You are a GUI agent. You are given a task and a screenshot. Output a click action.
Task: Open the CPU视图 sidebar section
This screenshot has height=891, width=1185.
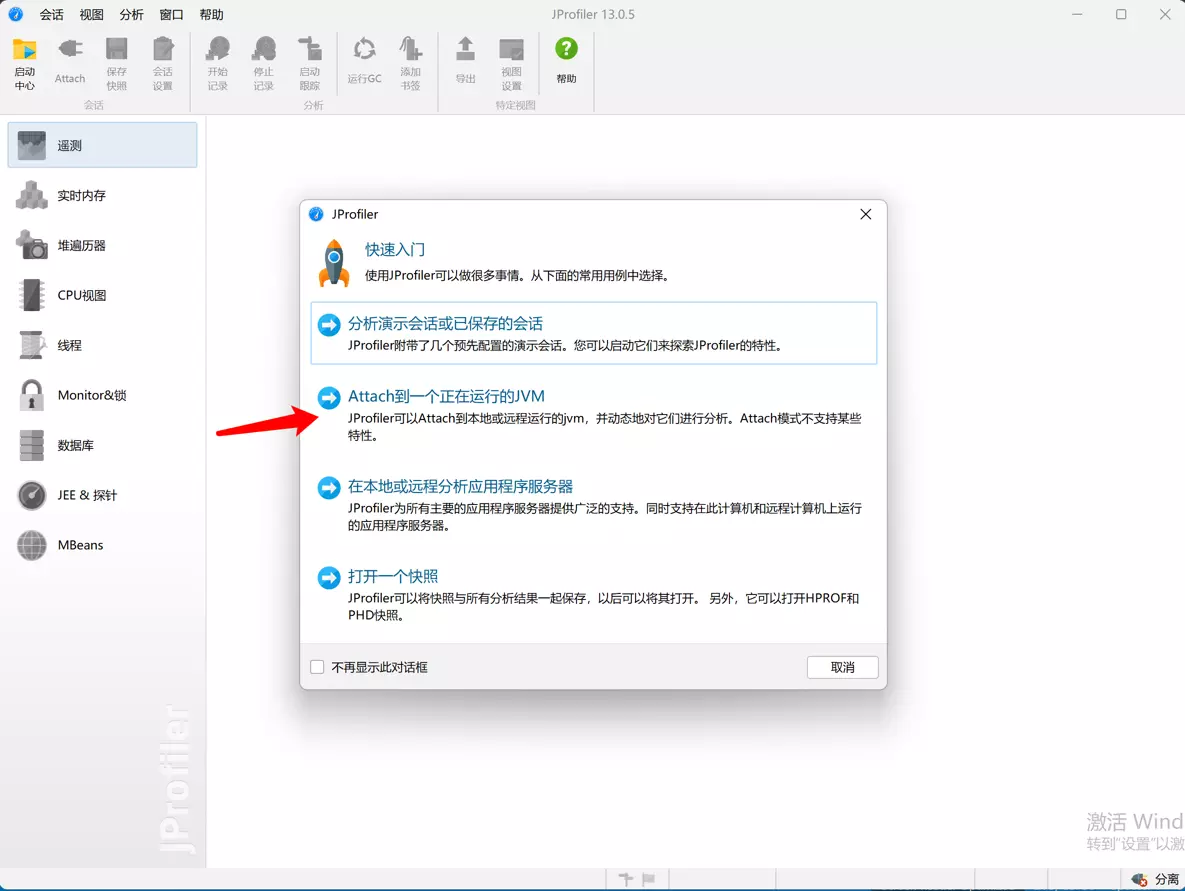[32, 295]
